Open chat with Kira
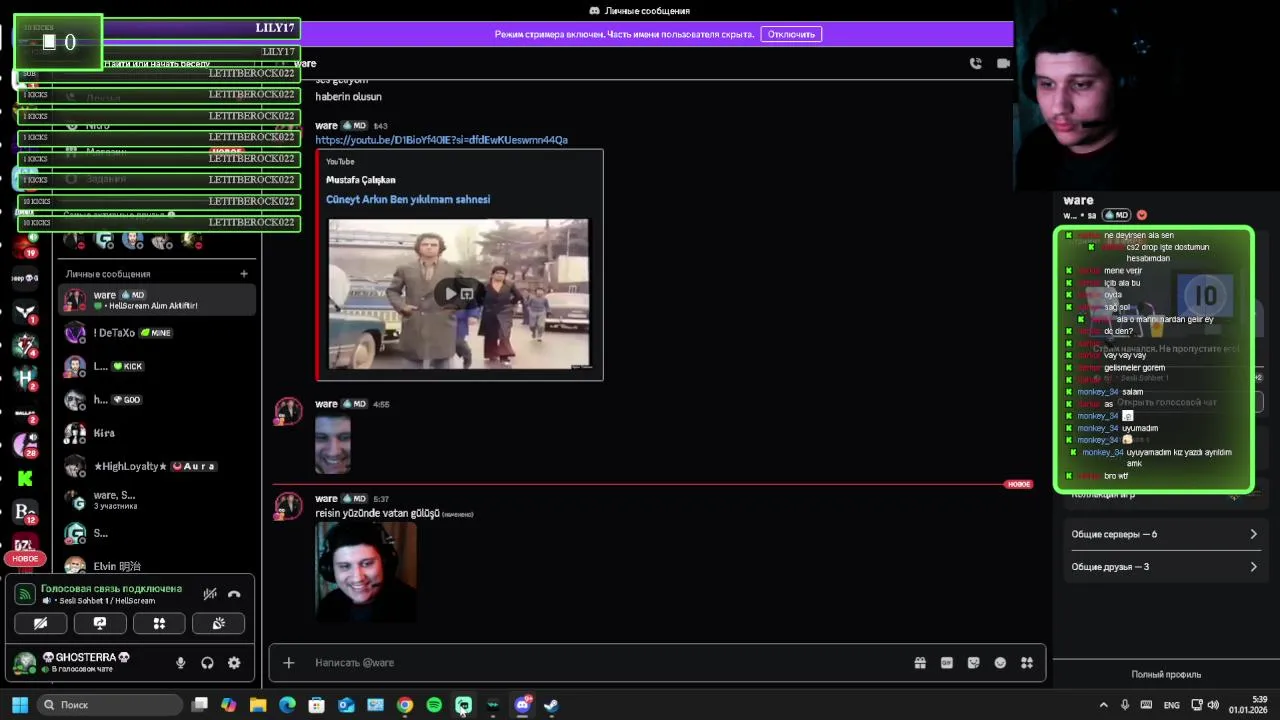 [157, 433]
